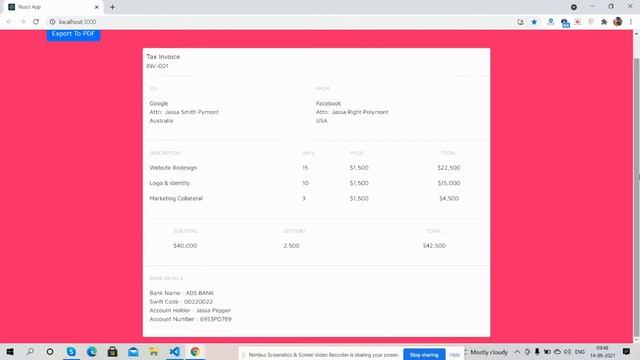Switch to Chrome in the taskbar
Image resolution: width=640 pixels, height=360 pixels.
pyautogui.click(x=195, y=351)
